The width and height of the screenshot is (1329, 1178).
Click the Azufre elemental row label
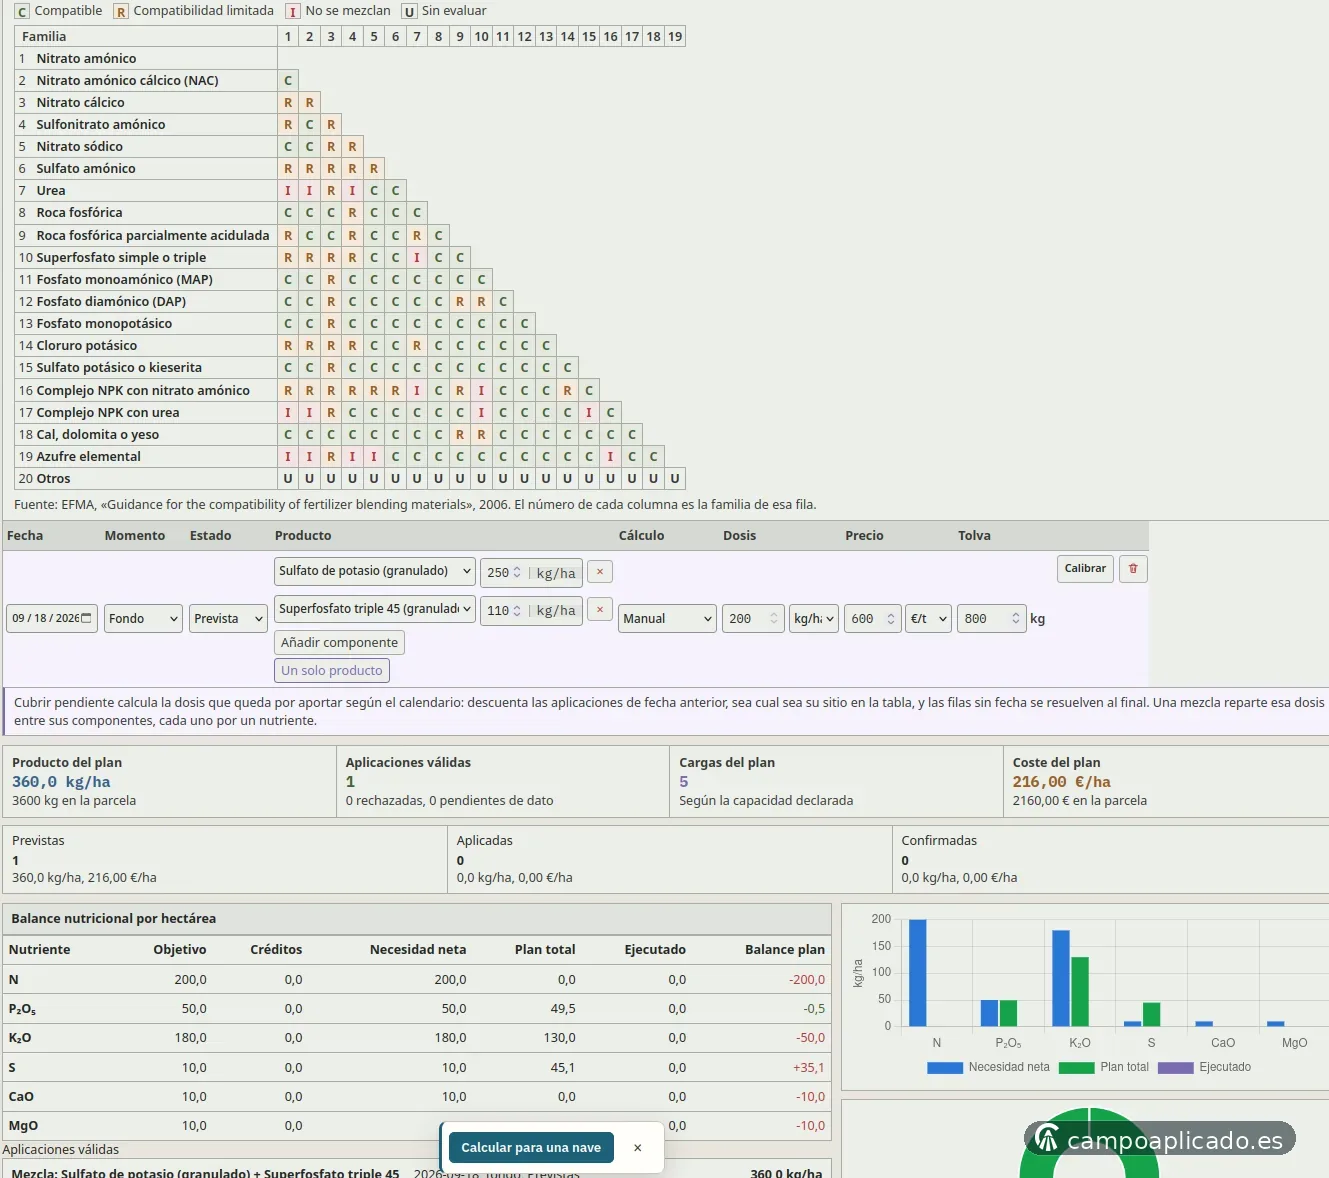click(x=89, y=457)
